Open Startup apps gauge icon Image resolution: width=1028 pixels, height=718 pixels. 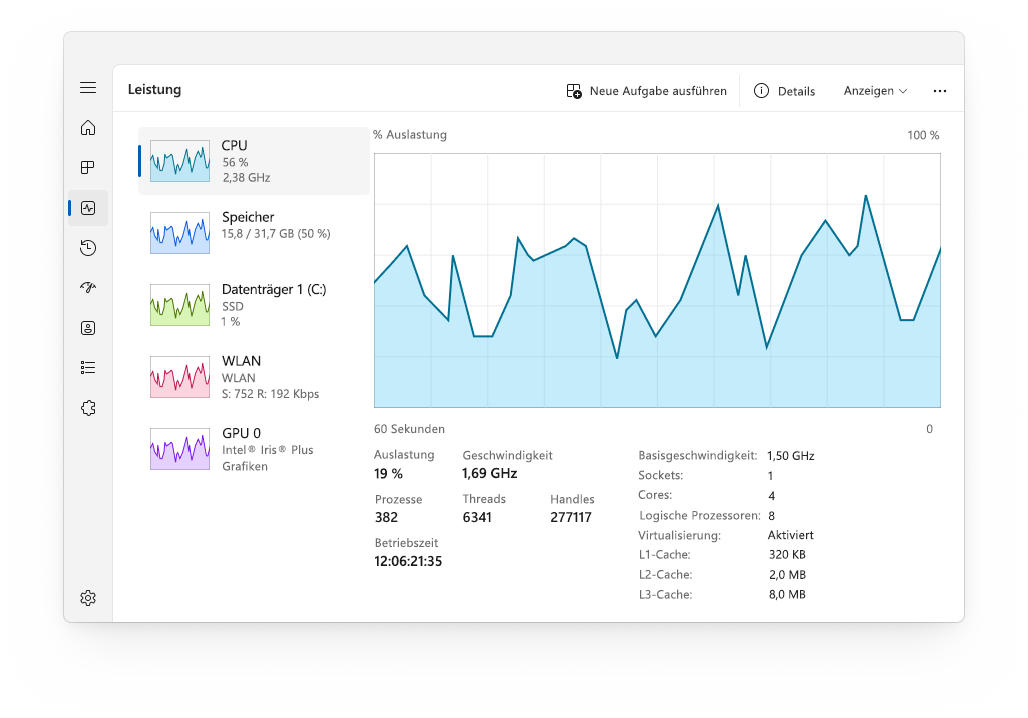tap(88, 287)
